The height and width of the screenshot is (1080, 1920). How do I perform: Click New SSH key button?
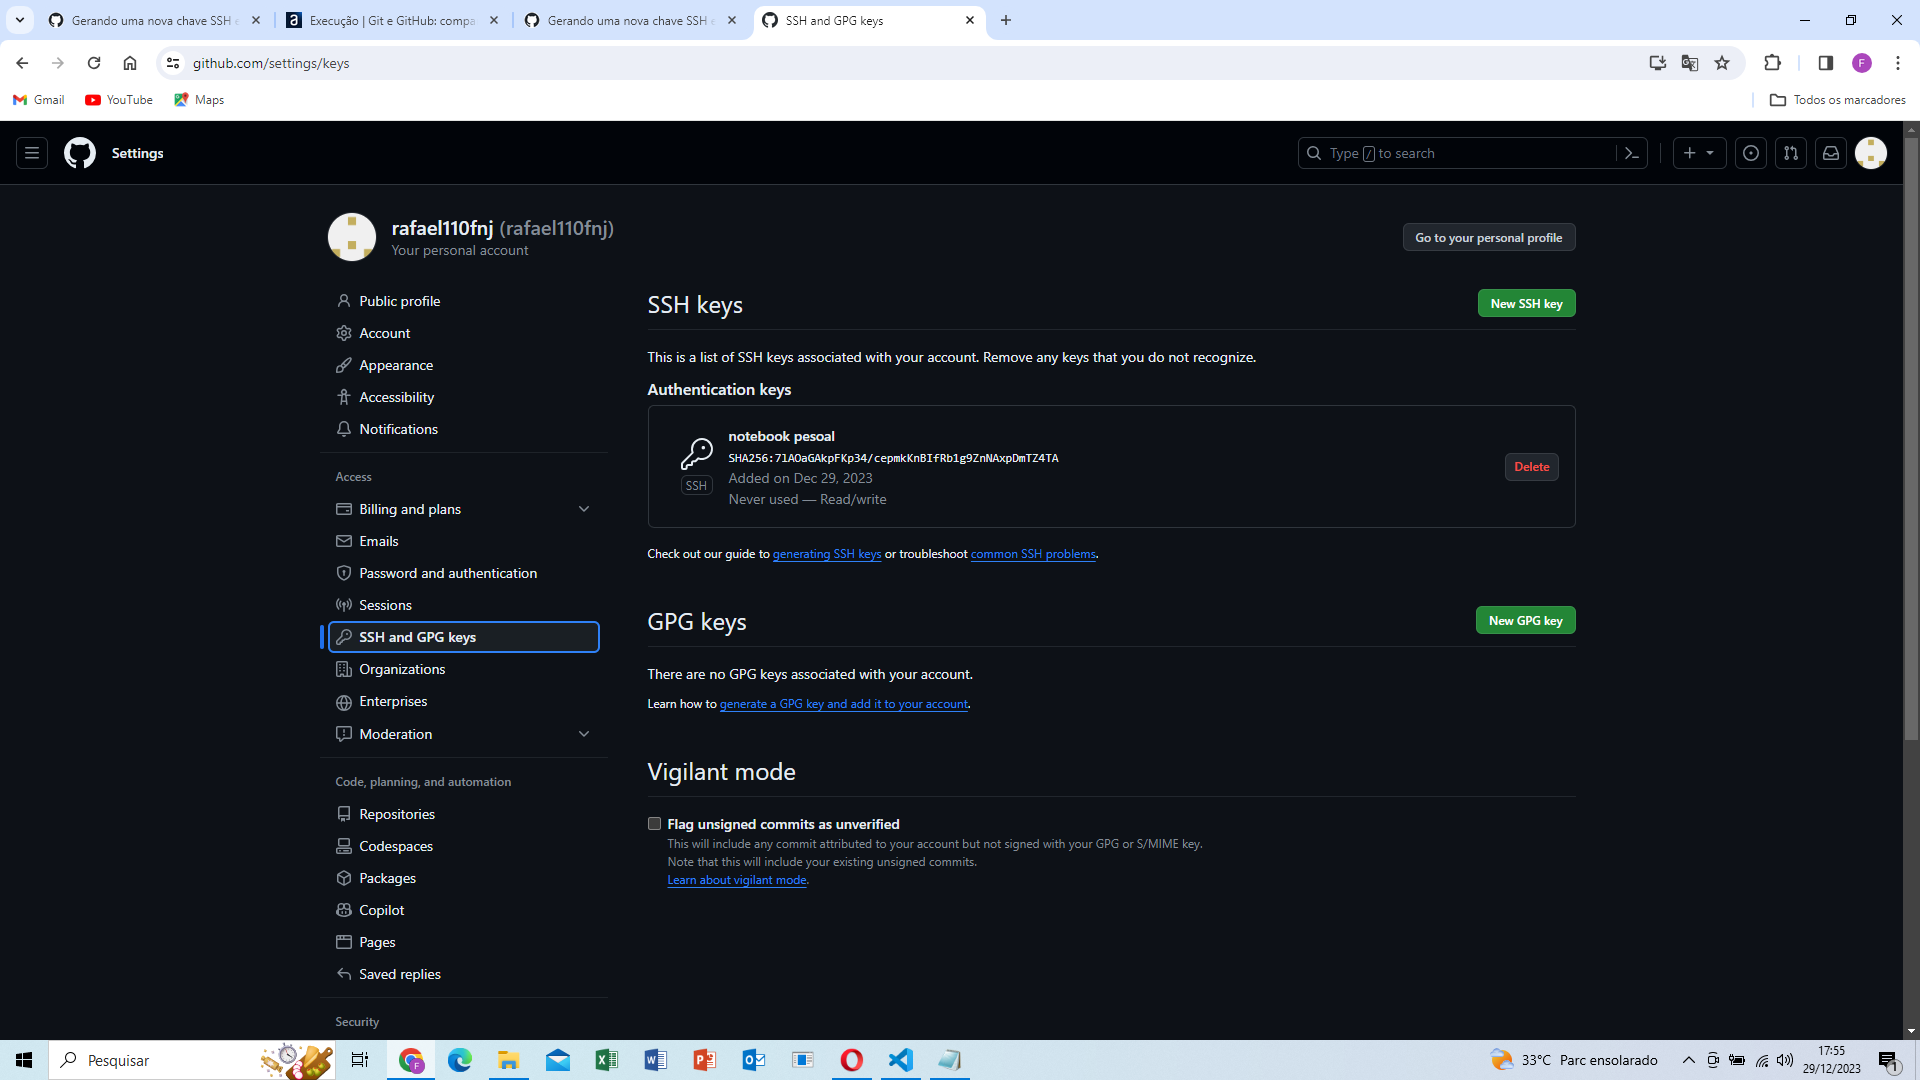tap(1526, 303)
